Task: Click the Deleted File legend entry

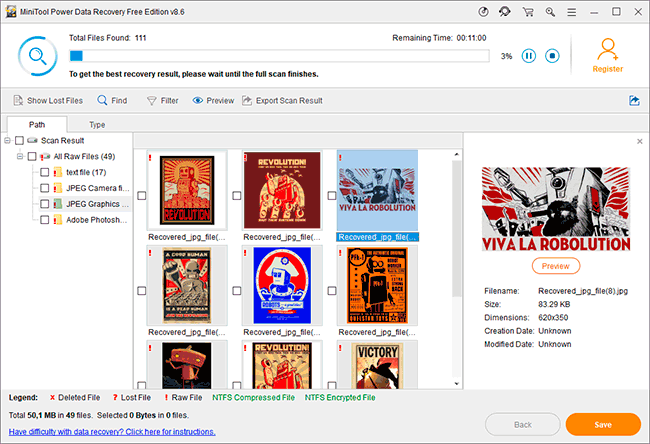Action: [x=75, y=398]
